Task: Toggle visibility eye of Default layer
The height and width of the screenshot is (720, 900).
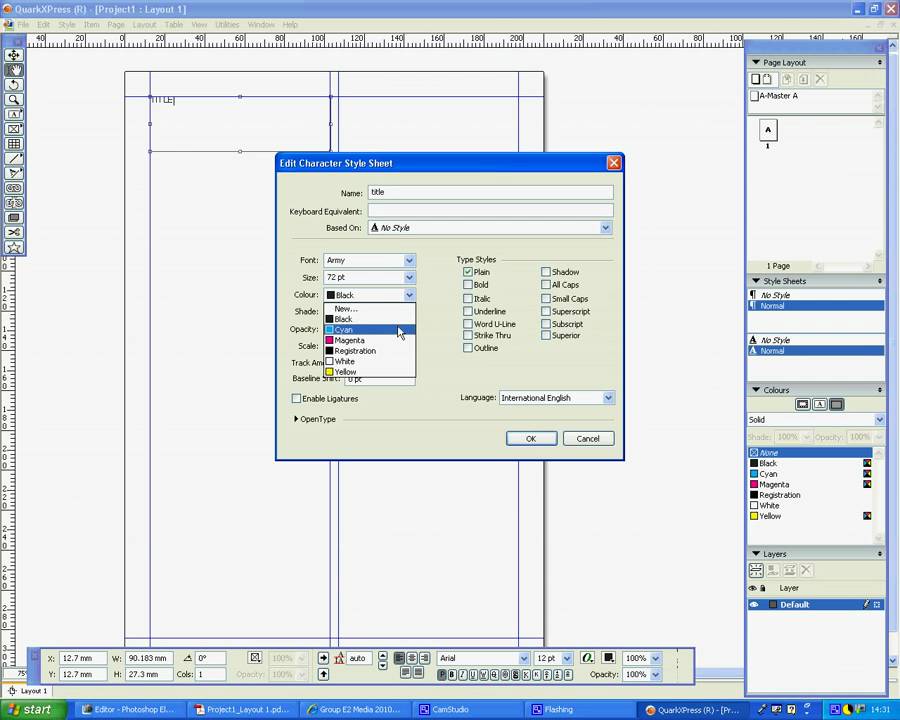Action: [x=754, y=605]
